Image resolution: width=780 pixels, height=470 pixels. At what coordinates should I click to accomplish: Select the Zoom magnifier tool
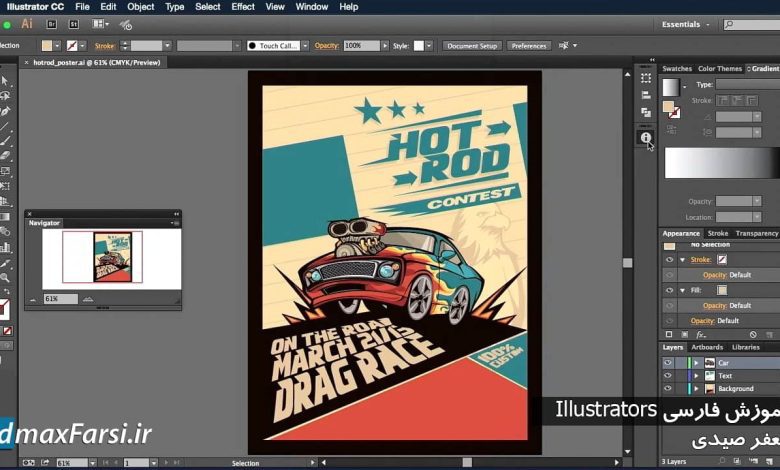[x=5, y=278]
